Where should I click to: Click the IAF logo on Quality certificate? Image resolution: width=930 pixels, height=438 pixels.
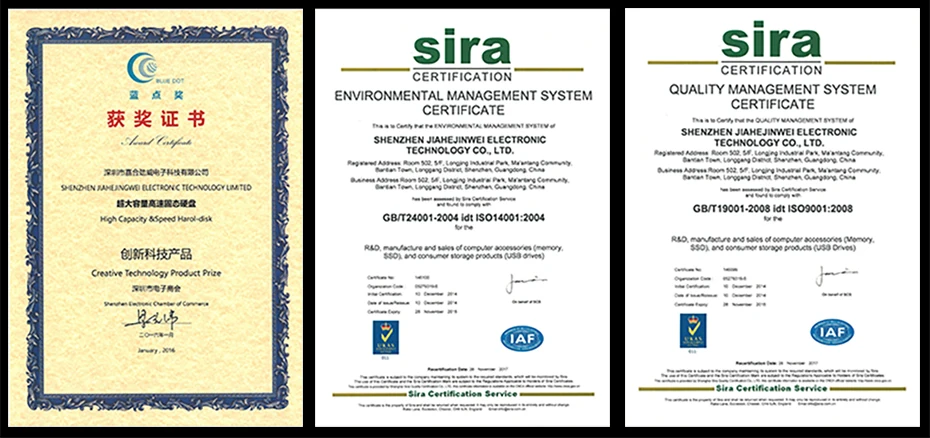[x=832, y=332]
